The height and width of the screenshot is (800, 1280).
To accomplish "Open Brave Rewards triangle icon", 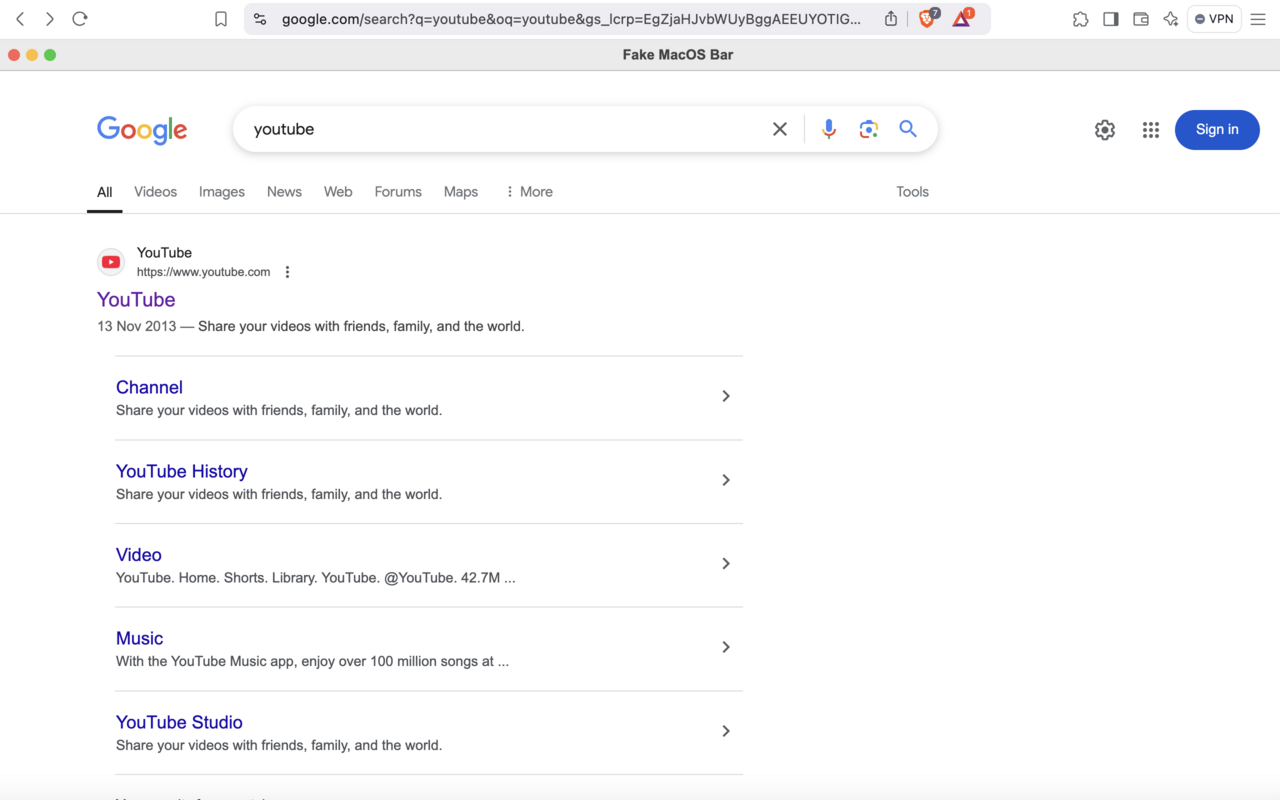I will (962, 18).
